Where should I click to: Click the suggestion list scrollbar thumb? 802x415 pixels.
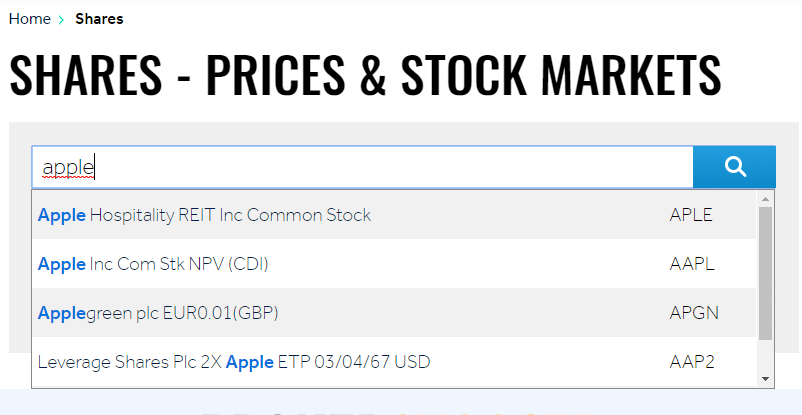[x=765, y=272]
